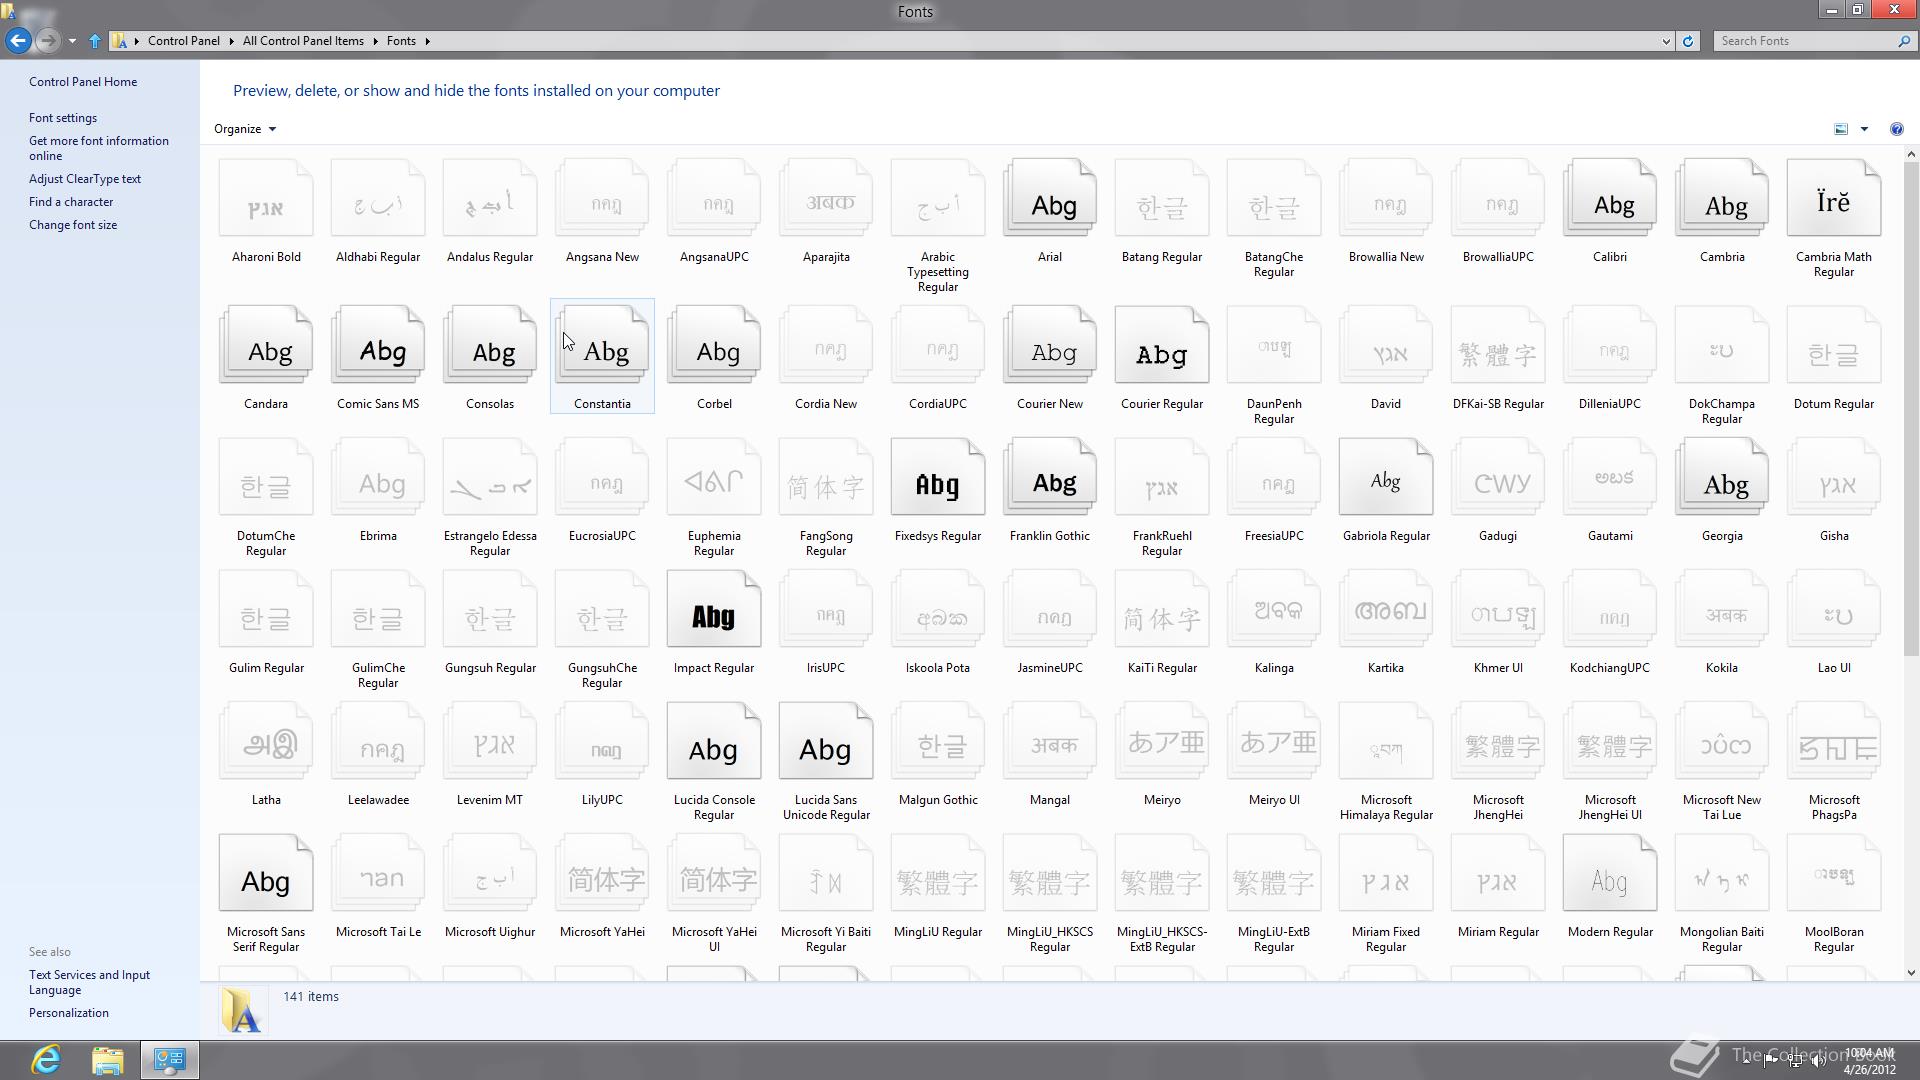Select the Kartika font icon

pos(1386,609)
